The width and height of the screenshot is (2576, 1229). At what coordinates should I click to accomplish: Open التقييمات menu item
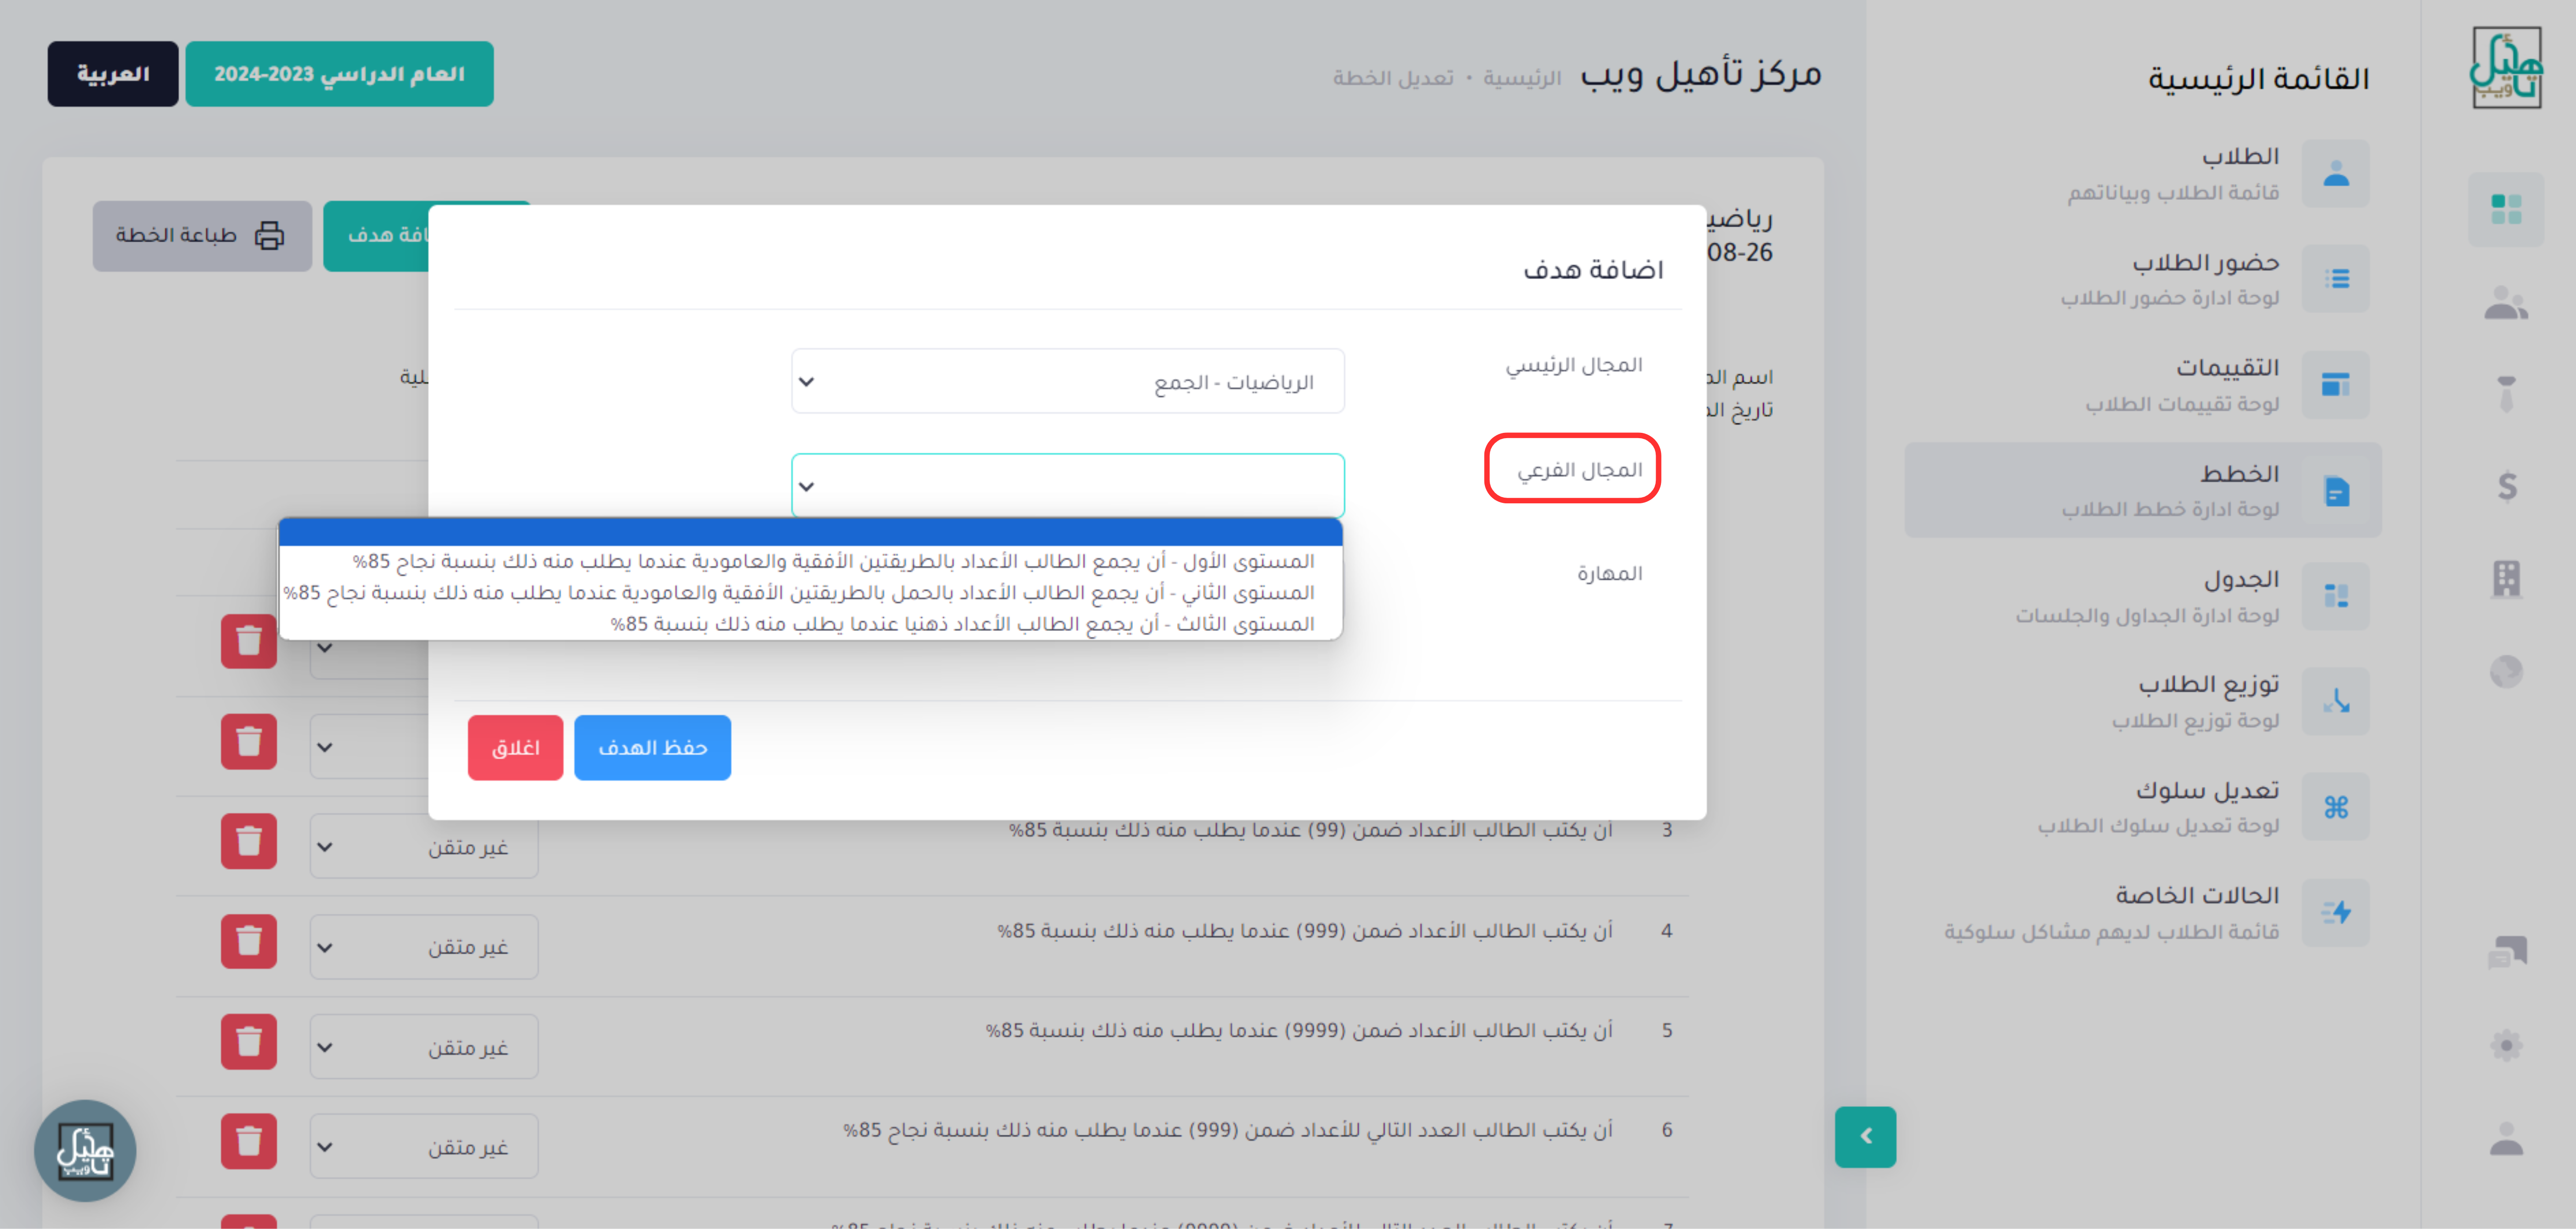tap(2143, 385)
